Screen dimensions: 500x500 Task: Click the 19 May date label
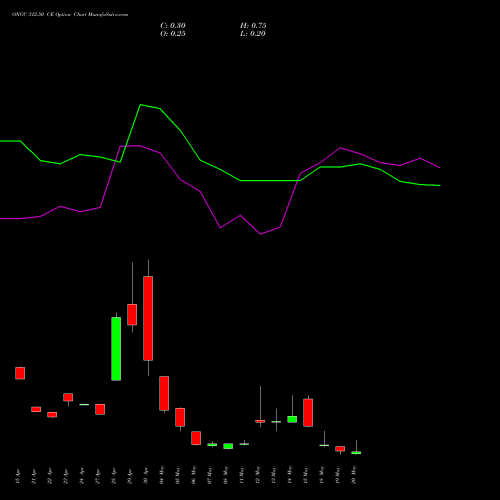pyautogui.click(x=338, y=475)
